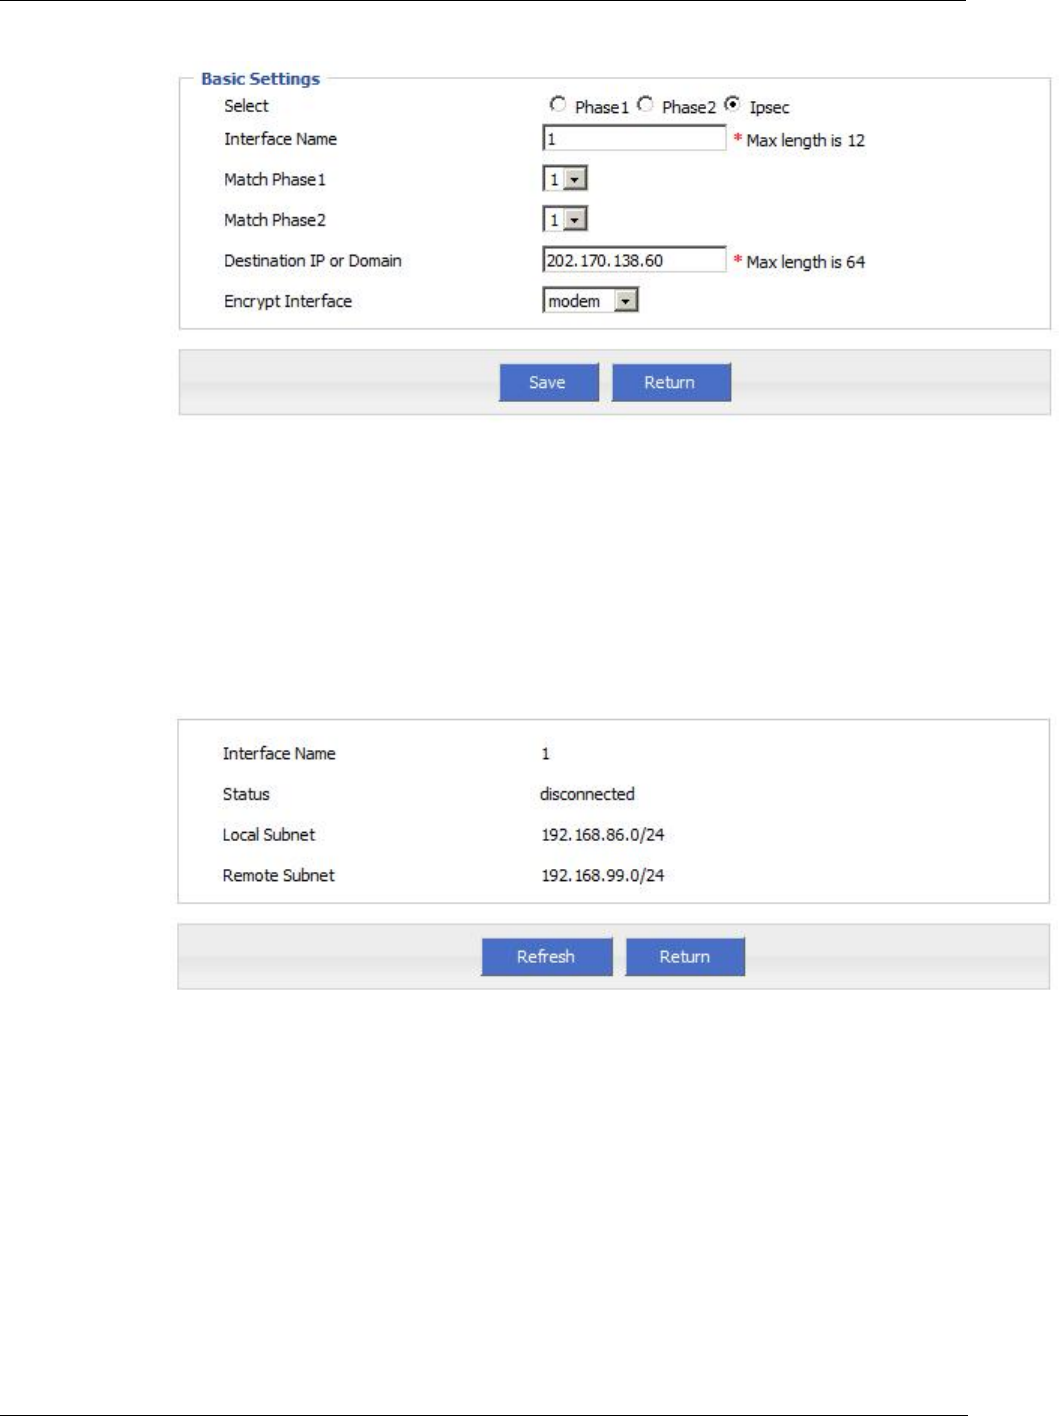
Task: Choose the Ipsec radio button
Action: pyautogui.click(x=733, y=105)
